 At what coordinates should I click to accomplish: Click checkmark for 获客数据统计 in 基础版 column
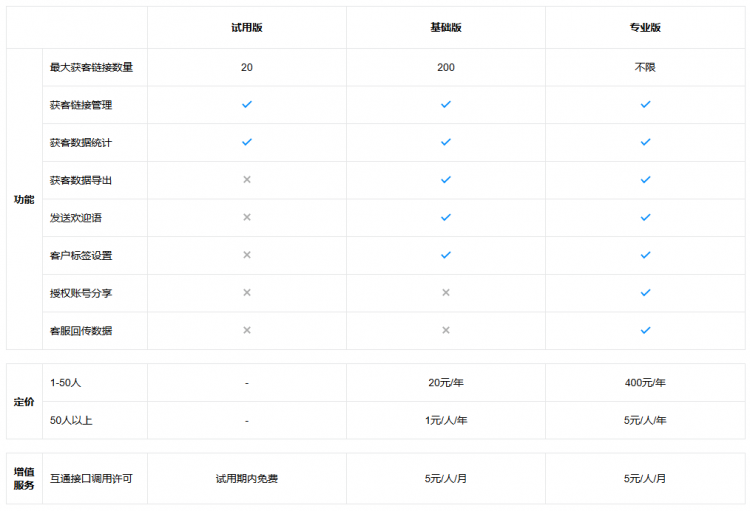[446, 142]
